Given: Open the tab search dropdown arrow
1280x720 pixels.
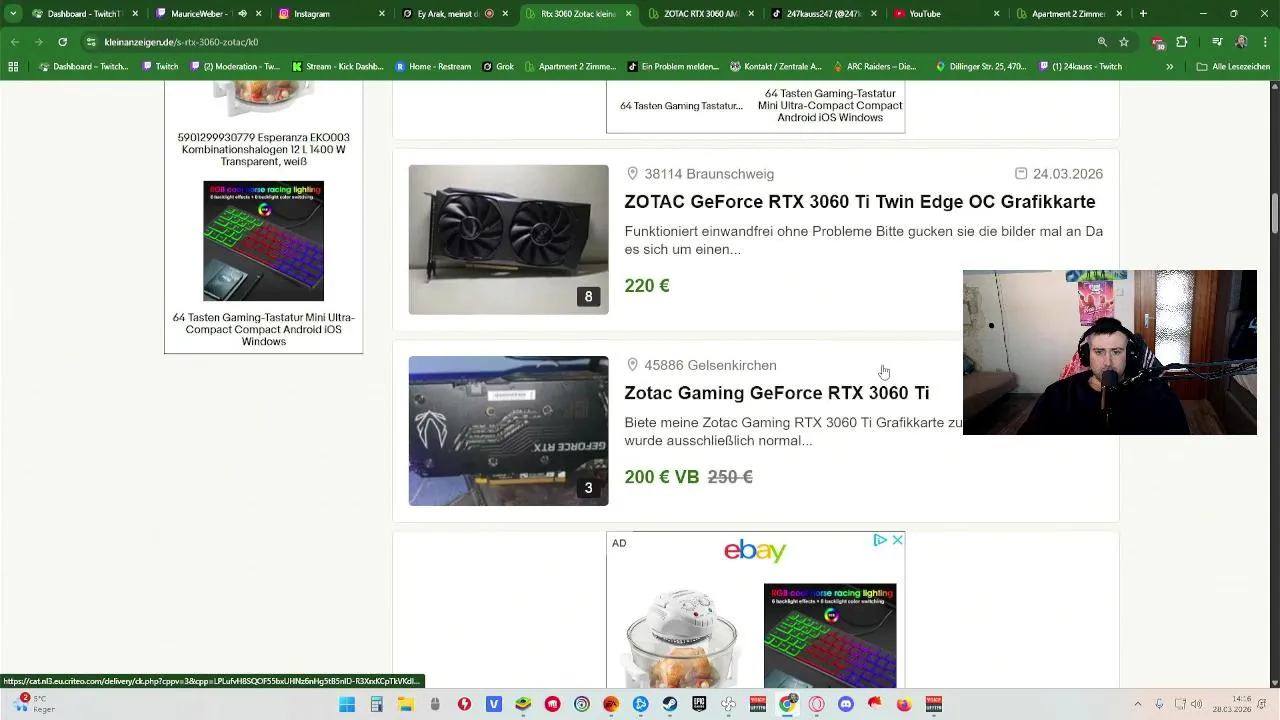Looking at the screenshot, I should (x=13, y=14).
